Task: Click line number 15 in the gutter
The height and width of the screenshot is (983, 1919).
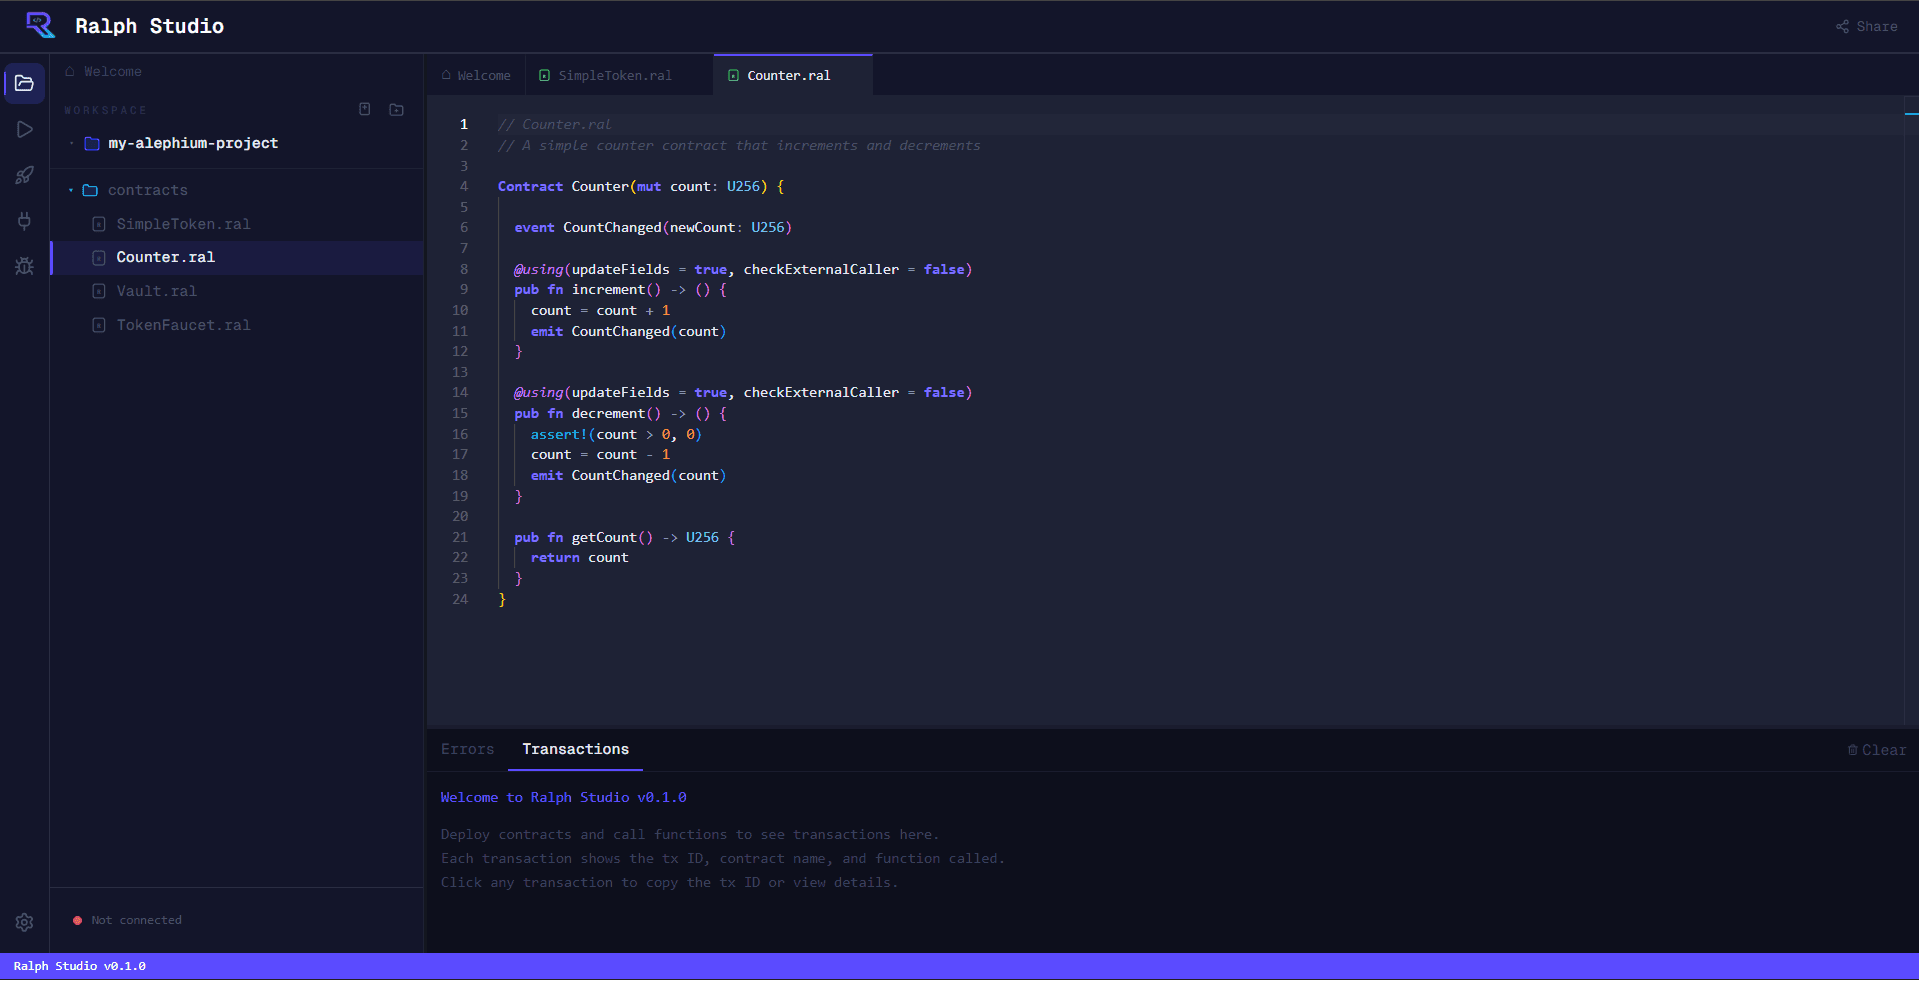Action: pos(460,413)
